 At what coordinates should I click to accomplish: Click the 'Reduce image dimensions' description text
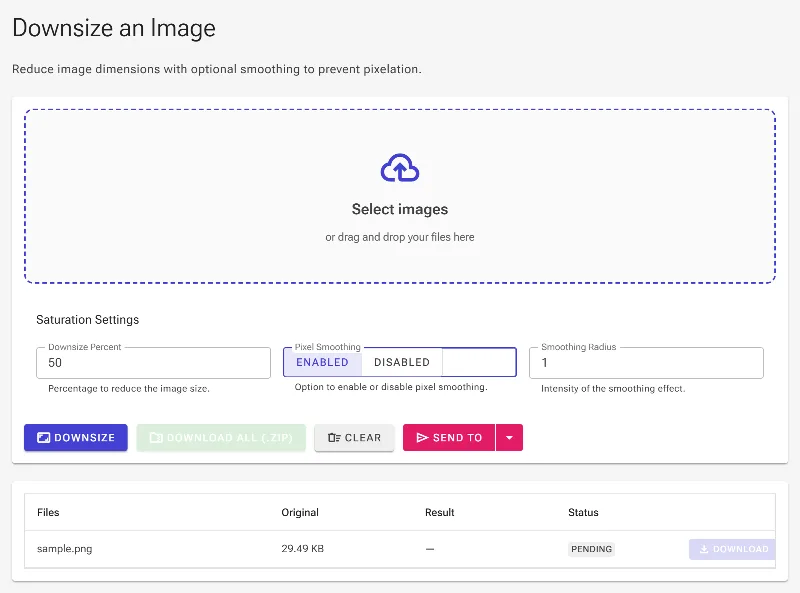pos(217,69)
